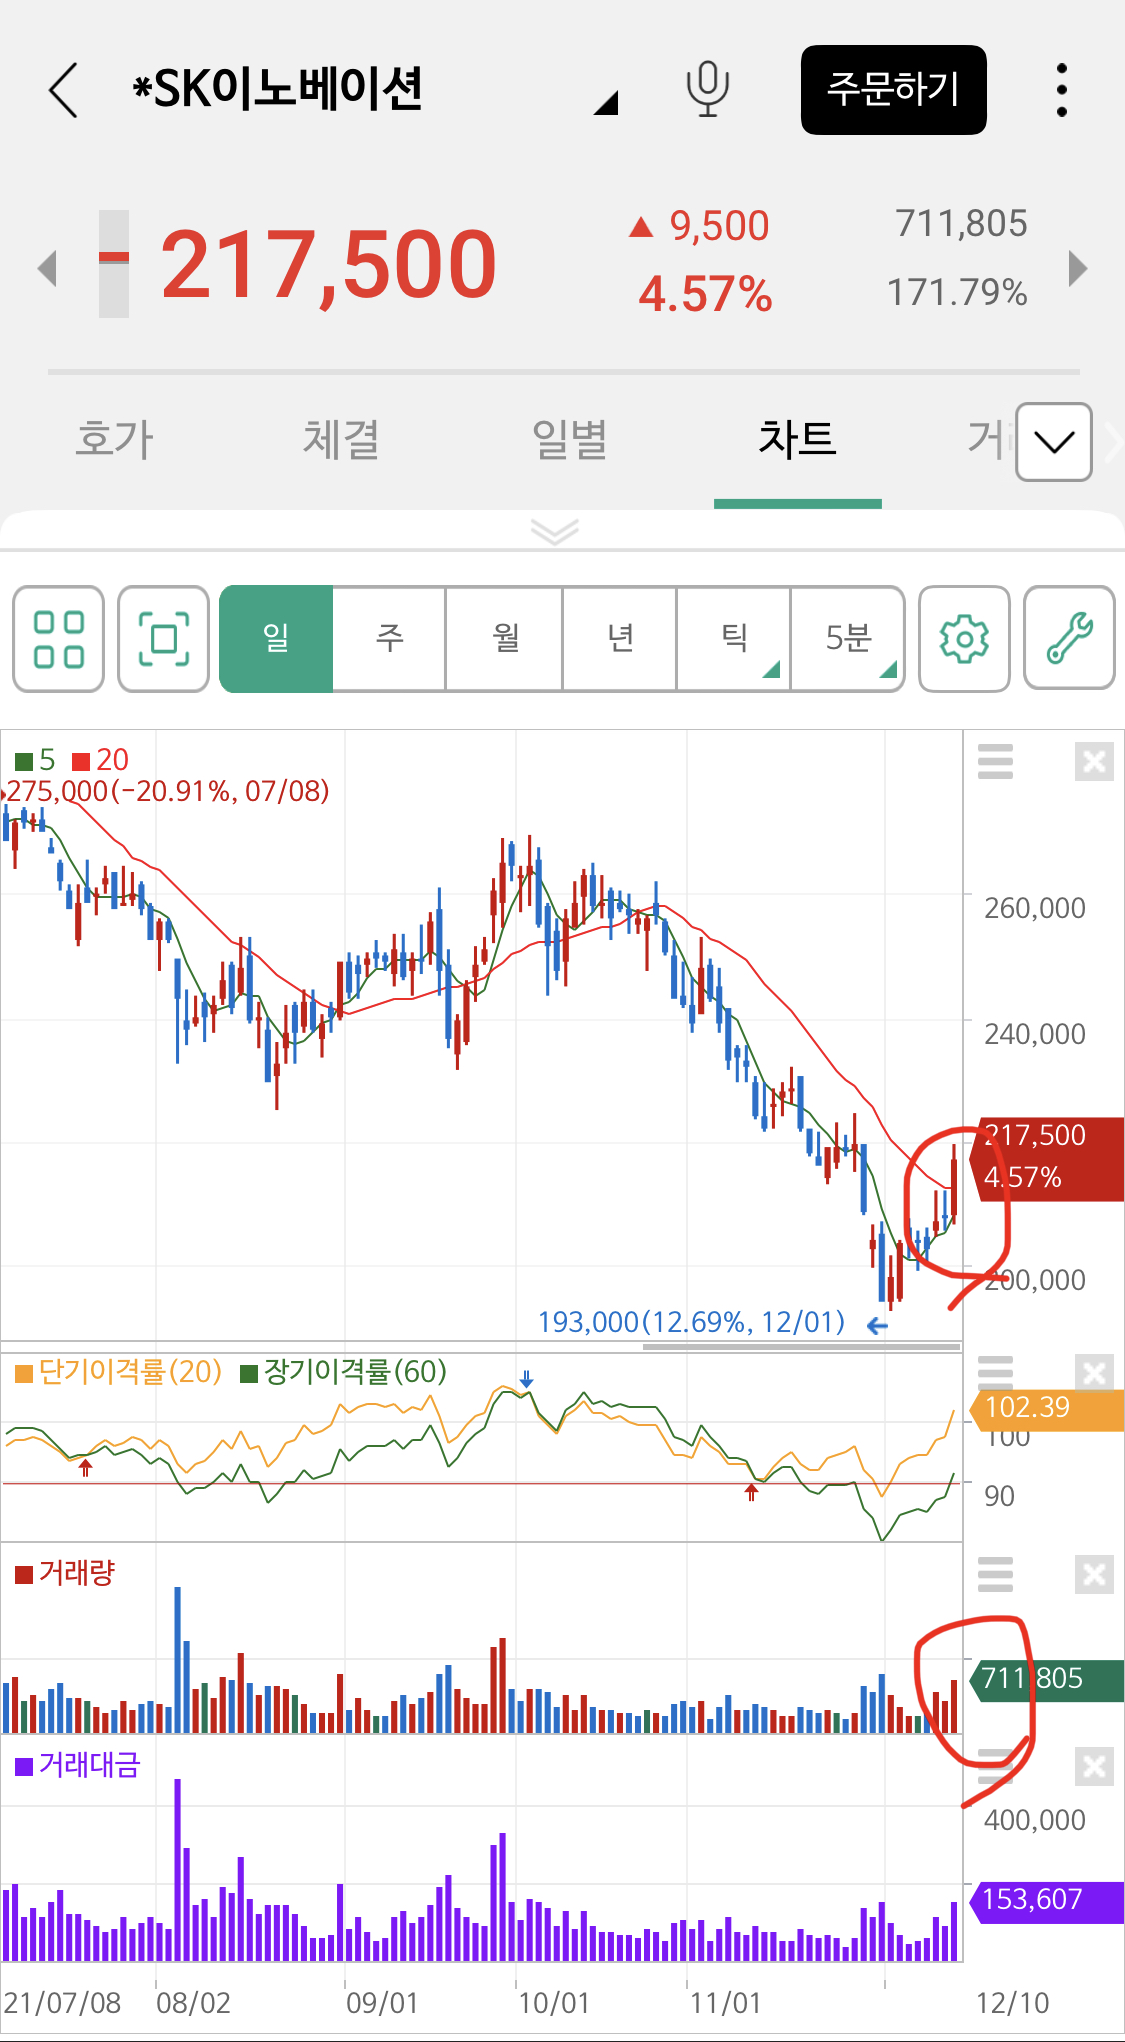This screenshot has height=2042, width=1125.
Task: Tap the 거래량 volume legend label
Action: coord(66,1573)
